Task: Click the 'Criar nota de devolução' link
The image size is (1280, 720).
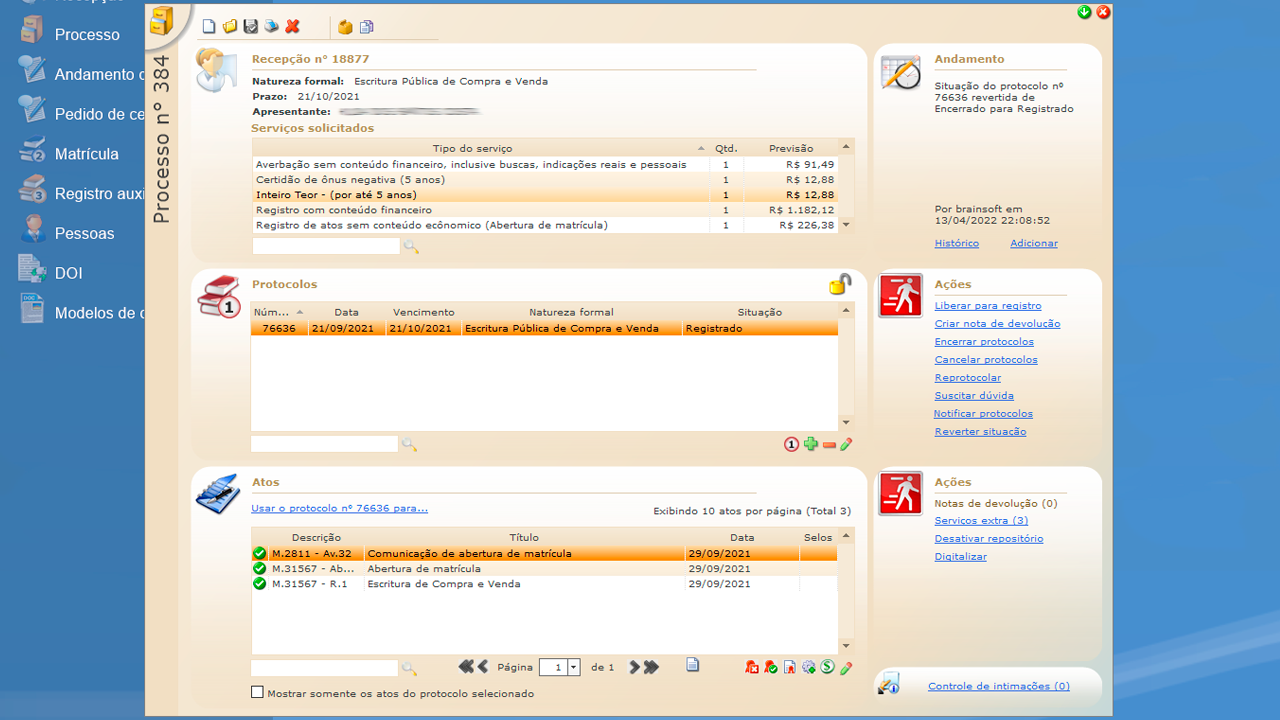Action: click(997, 324)
